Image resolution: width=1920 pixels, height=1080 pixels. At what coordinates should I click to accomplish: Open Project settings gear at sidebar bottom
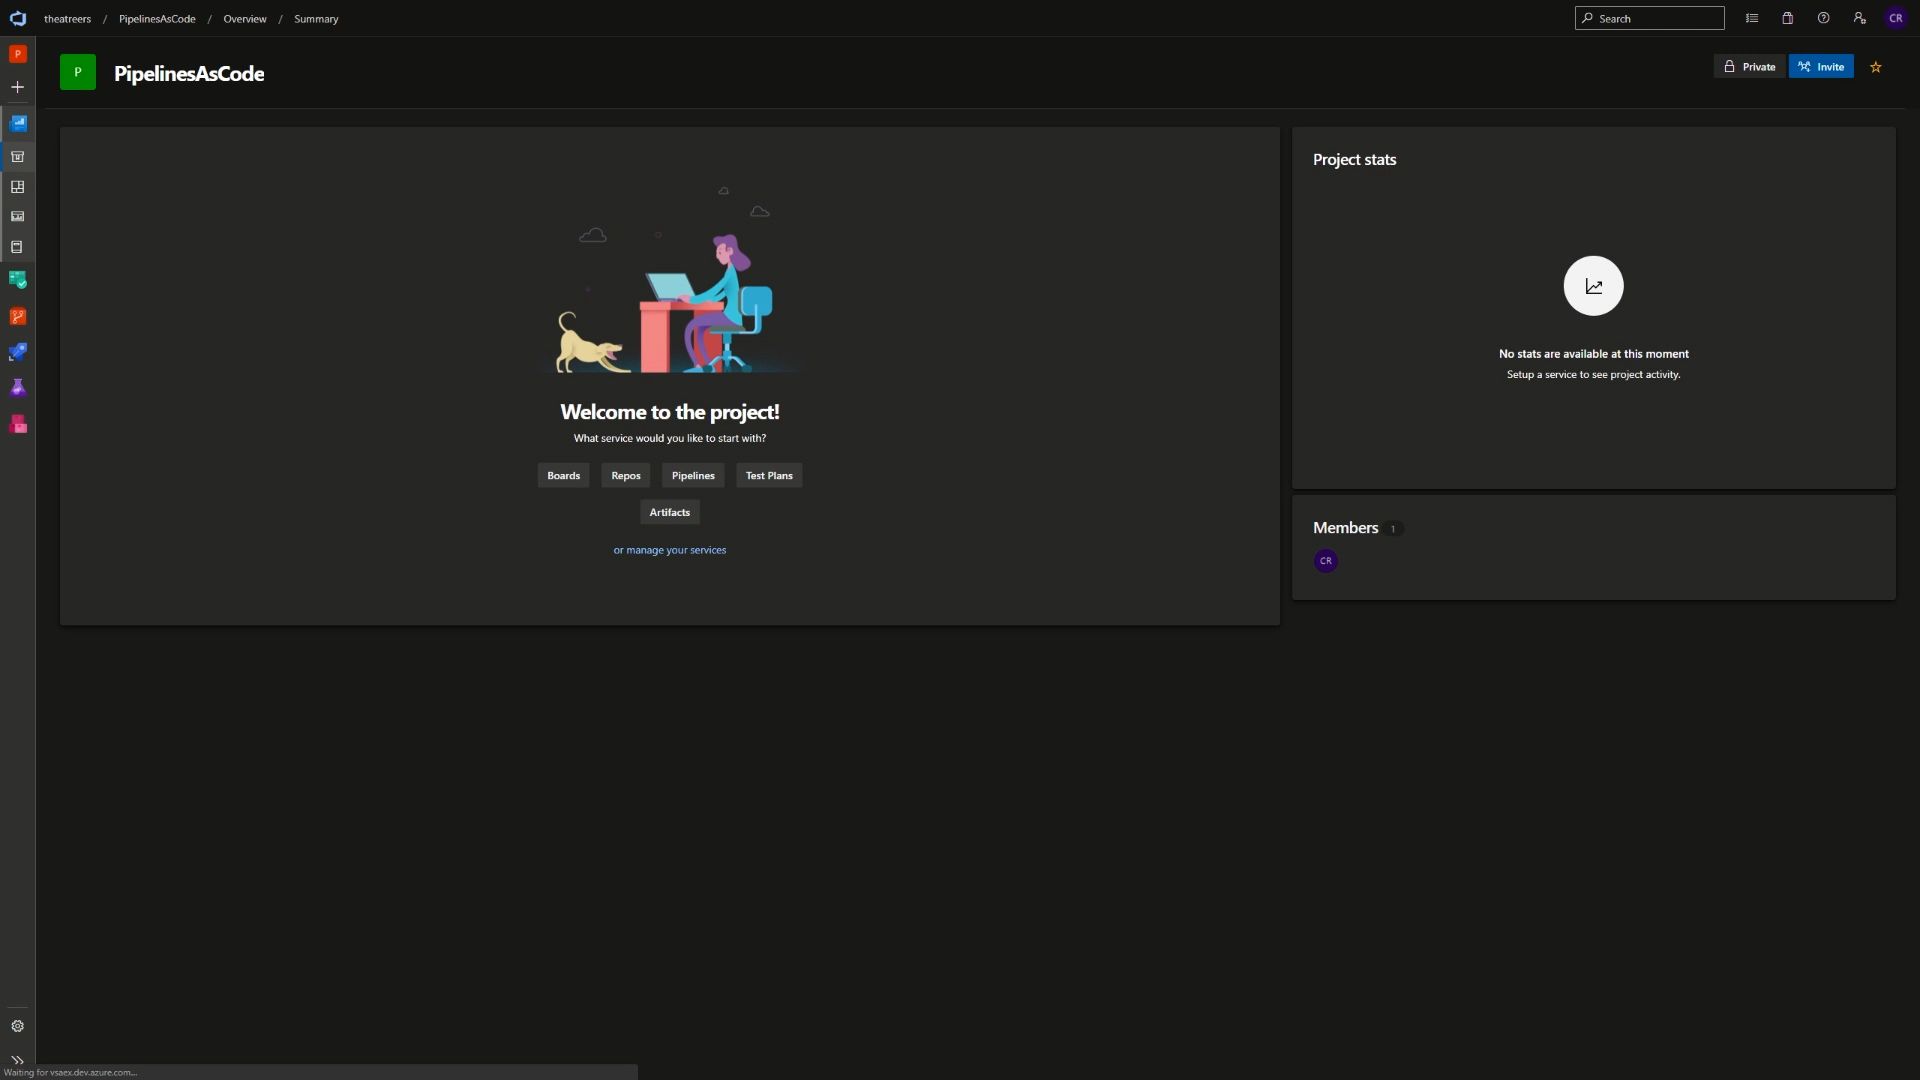click(18, 1026)
